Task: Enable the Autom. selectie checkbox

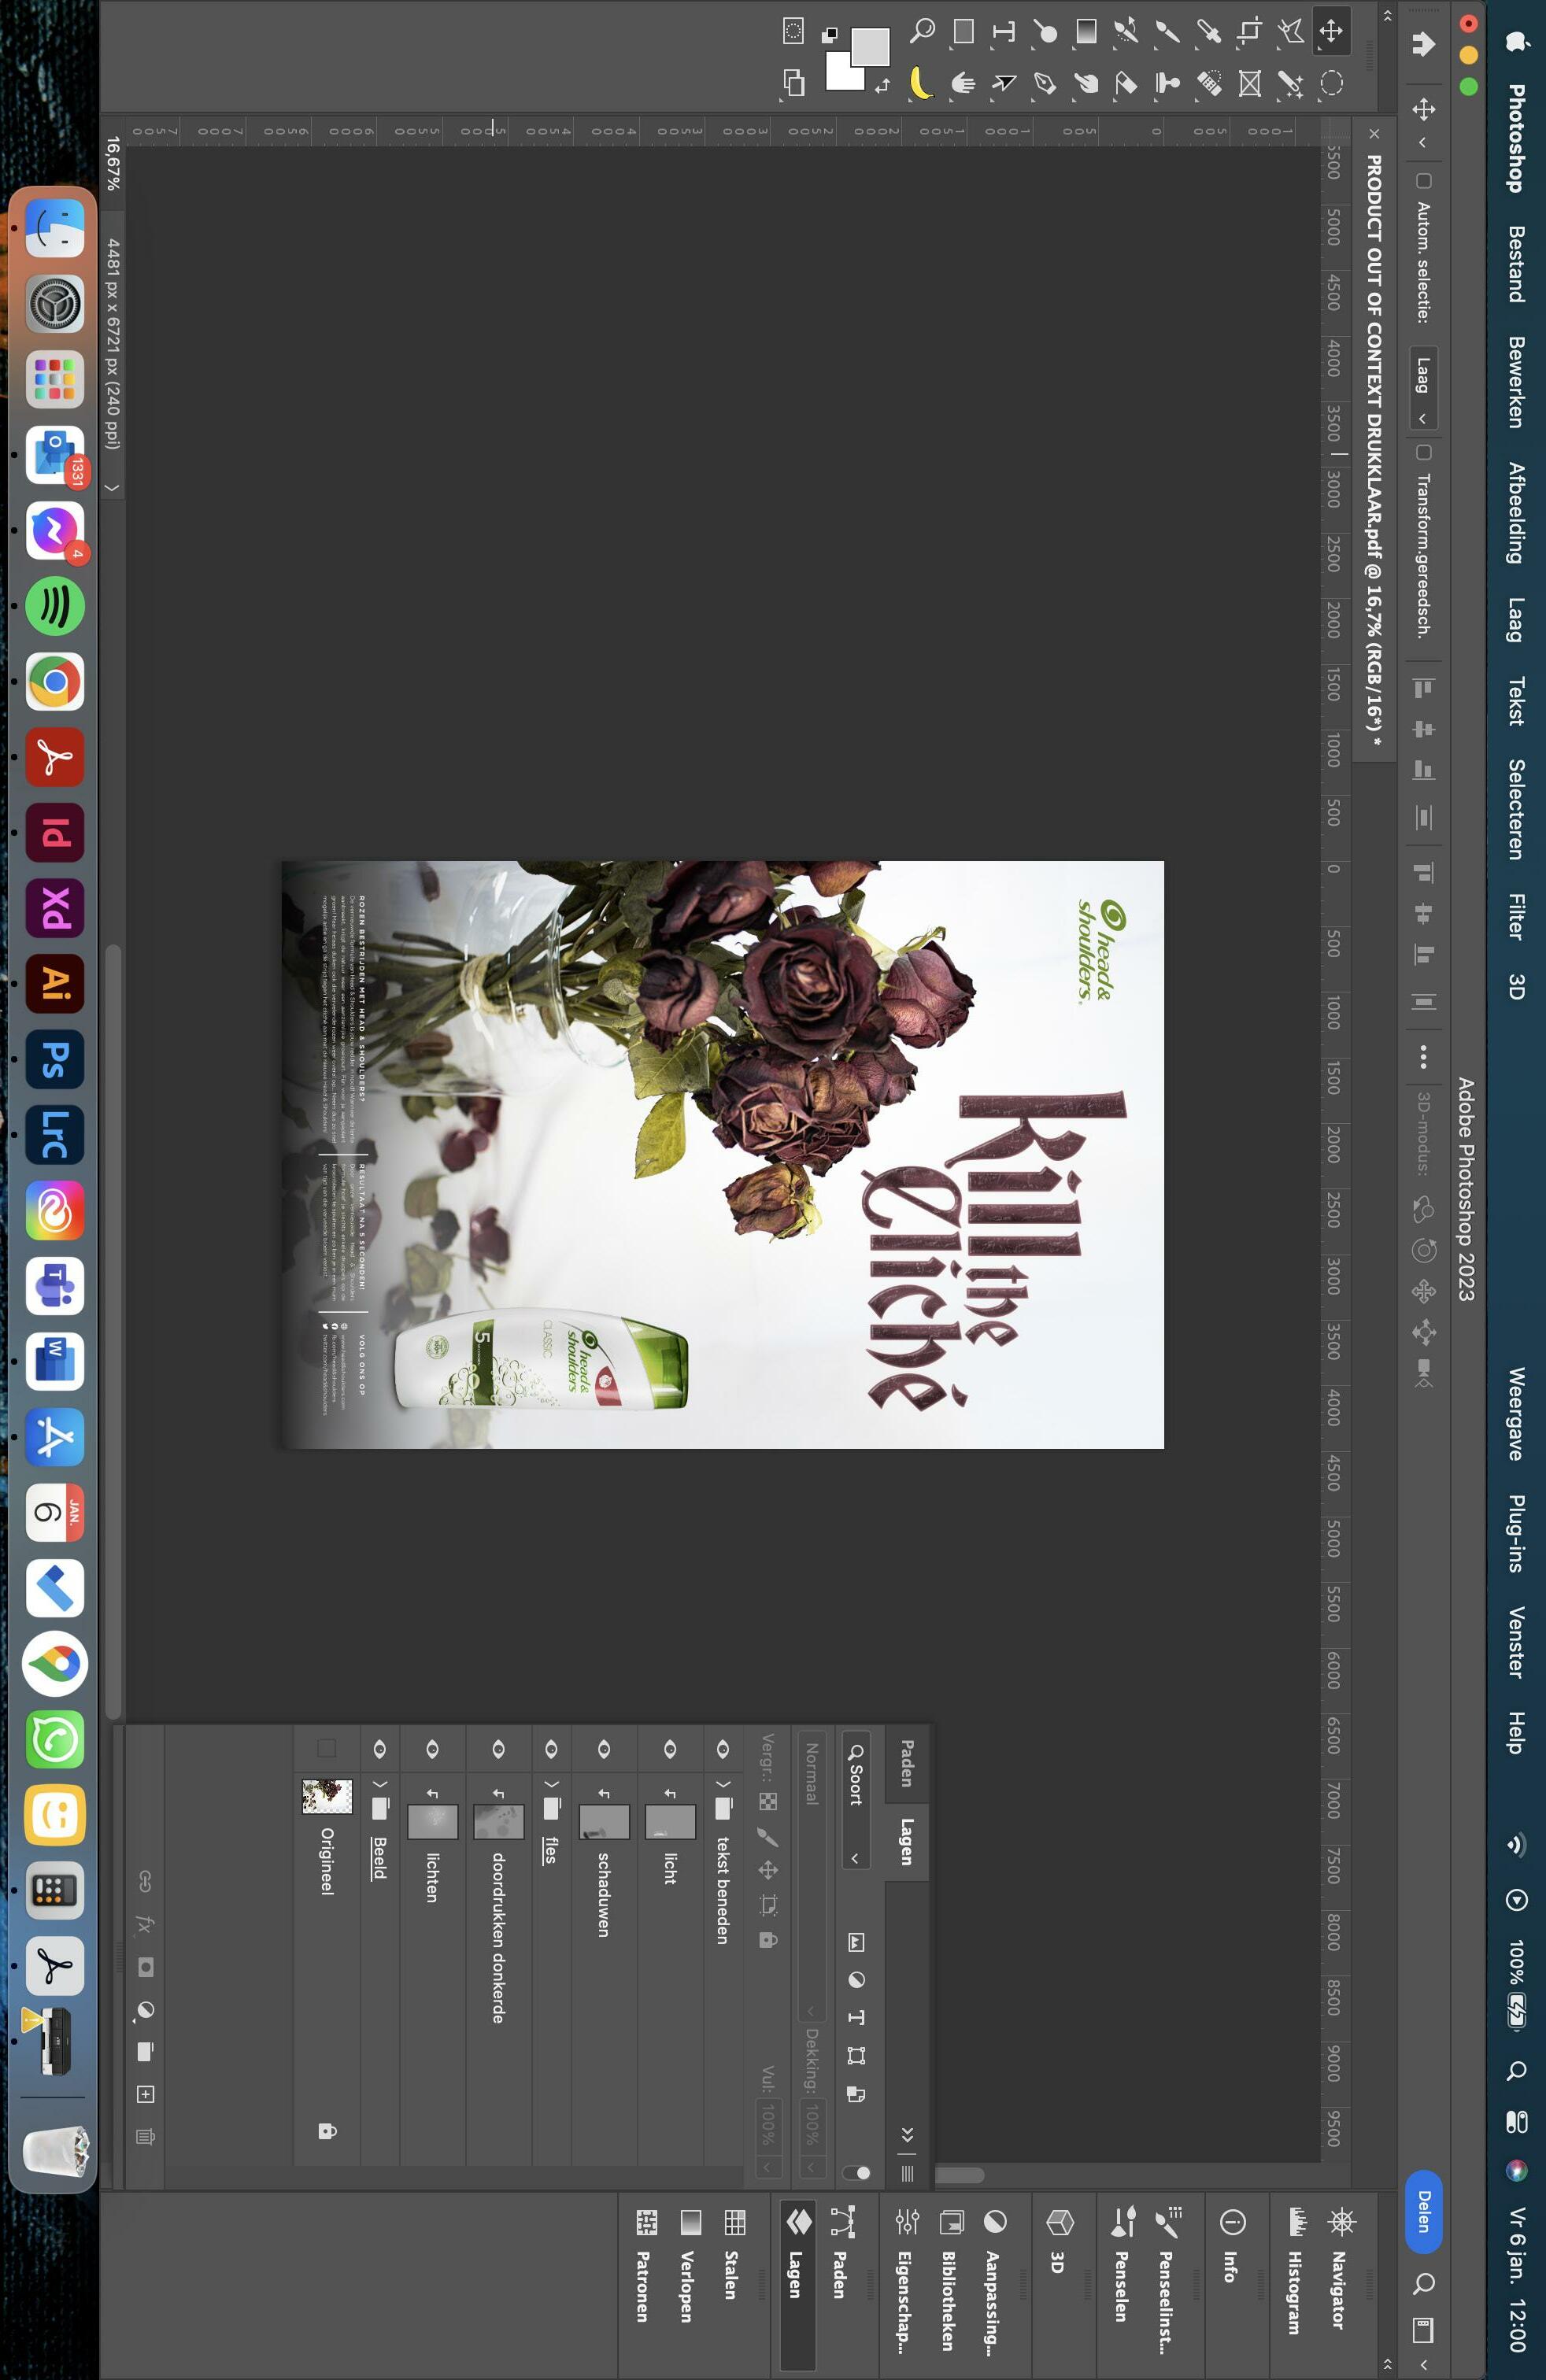Action: coord(1423,181)
